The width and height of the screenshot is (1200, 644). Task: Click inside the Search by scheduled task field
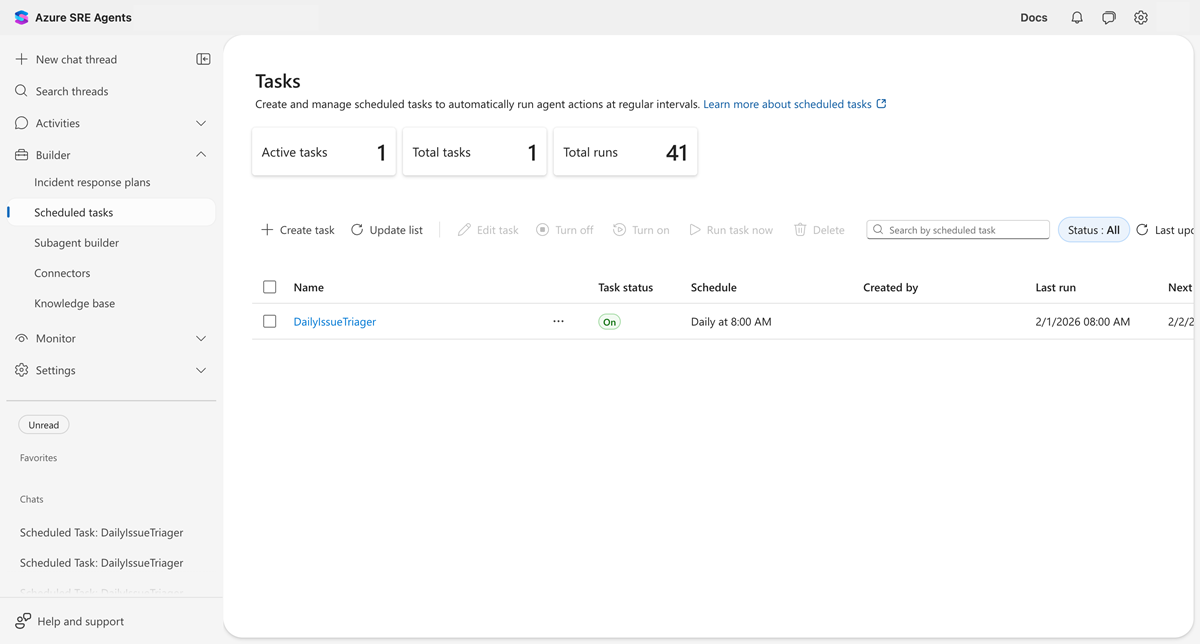click(x=957, y=229)
